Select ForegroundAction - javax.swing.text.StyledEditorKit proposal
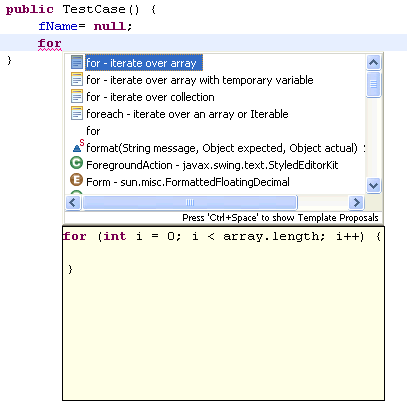 pyautogui.click(x=212, y=165)
